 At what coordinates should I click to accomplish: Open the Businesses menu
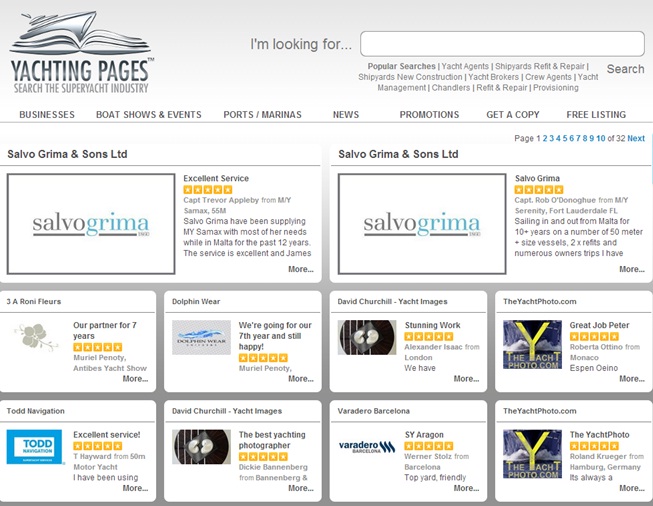coord(47,115)
